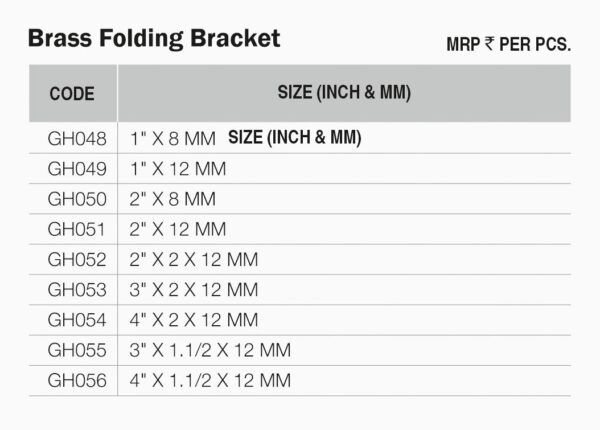Click the 1" X 12 MM size cell
This screenshot has width=600, height=430.
tap(178, 168)
